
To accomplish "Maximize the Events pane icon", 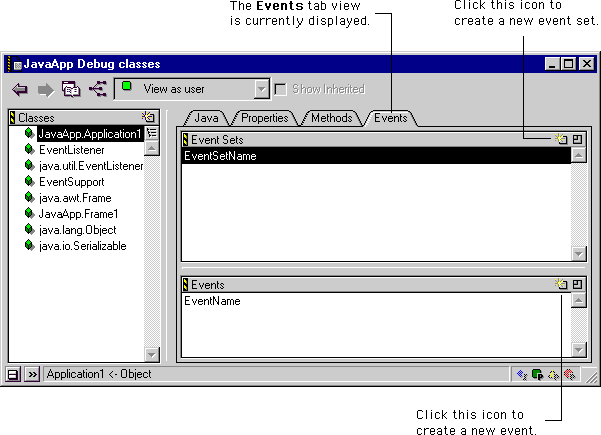I will pyautogui.click(x=577, y=284).
